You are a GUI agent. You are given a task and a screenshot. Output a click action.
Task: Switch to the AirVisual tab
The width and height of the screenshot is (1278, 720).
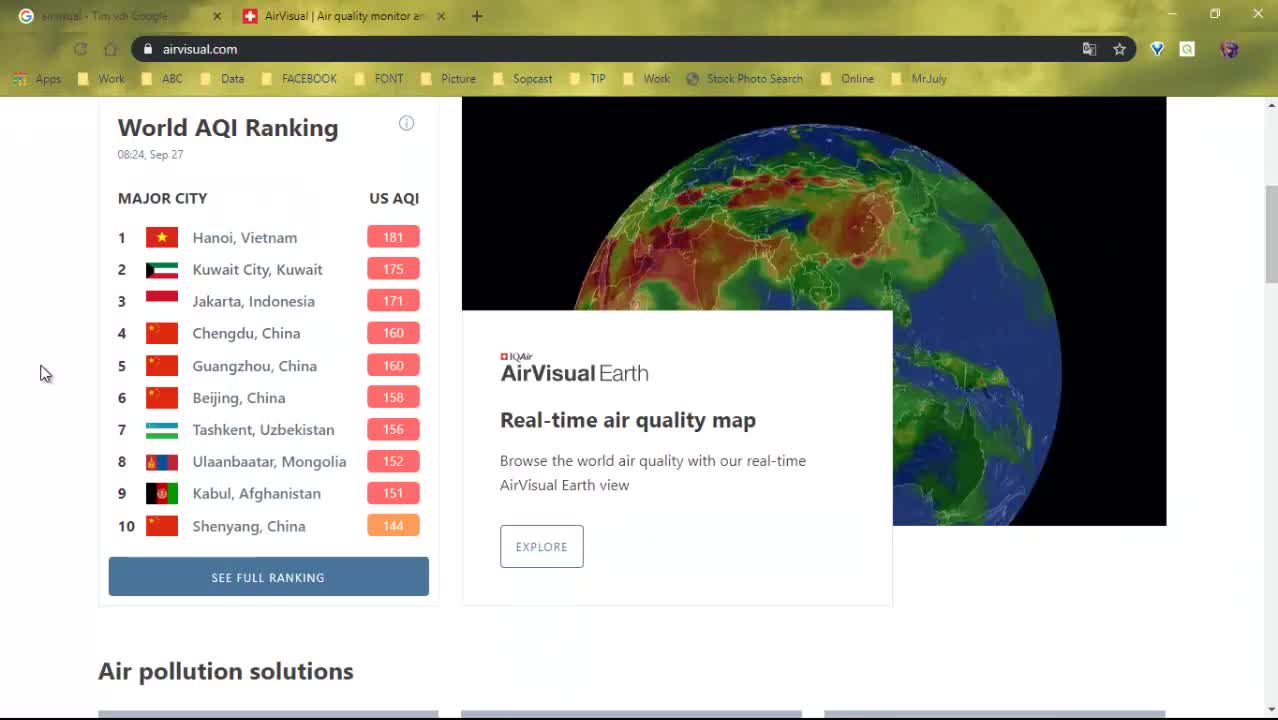pyautogui.click(x=345, y=16)
